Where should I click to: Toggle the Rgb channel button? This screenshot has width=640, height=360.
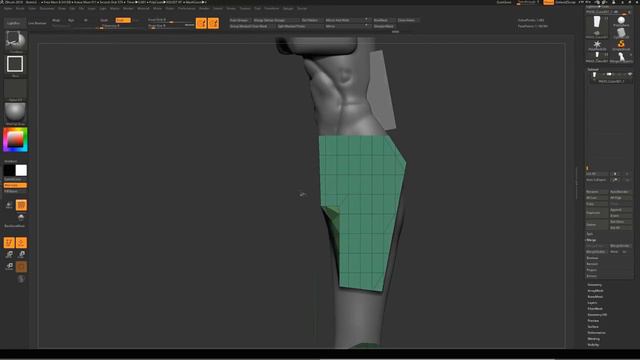tap(71, 20)
